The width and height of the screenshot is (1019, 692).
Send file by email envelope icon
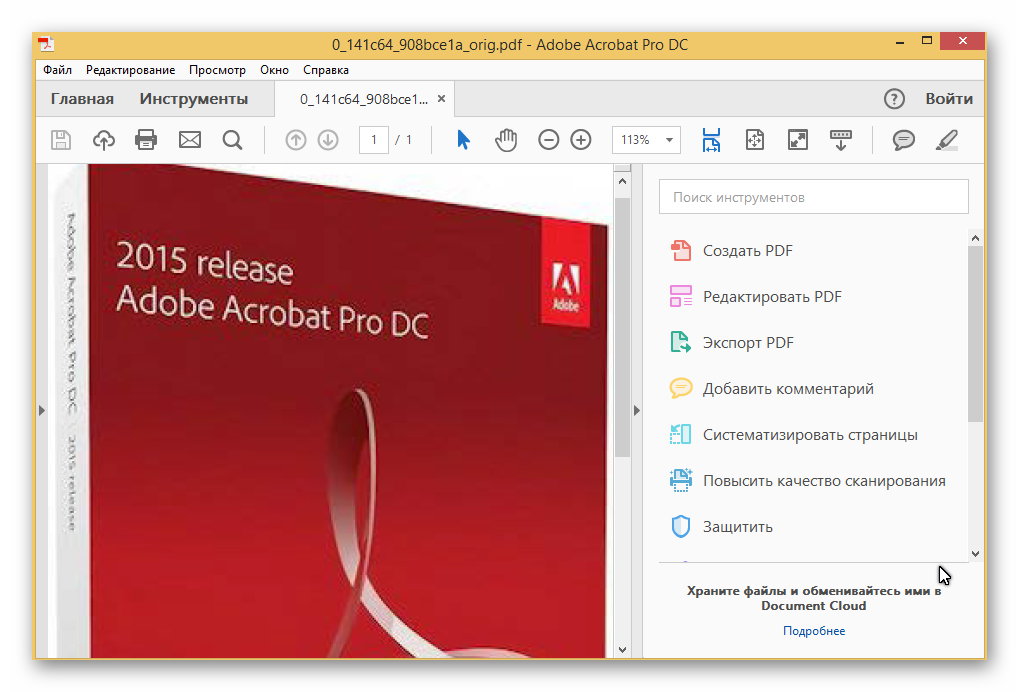(190, 140)
